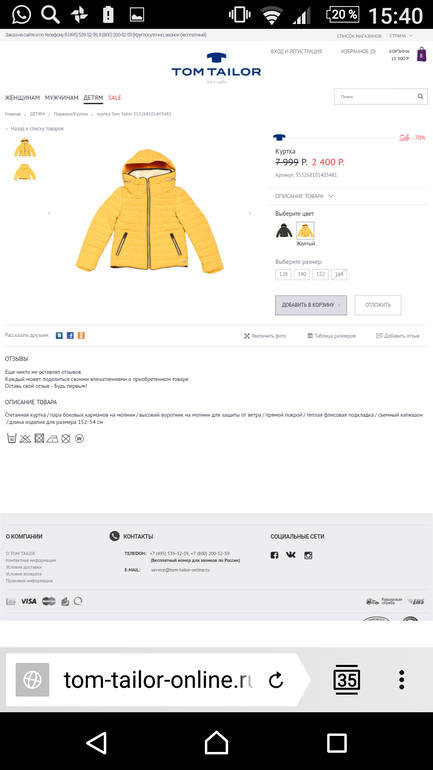This screenshot has width=433, height=770.
Task: Click ДОБАВИТЬ В КОРЗИНУ button
Action: point(311,305)
